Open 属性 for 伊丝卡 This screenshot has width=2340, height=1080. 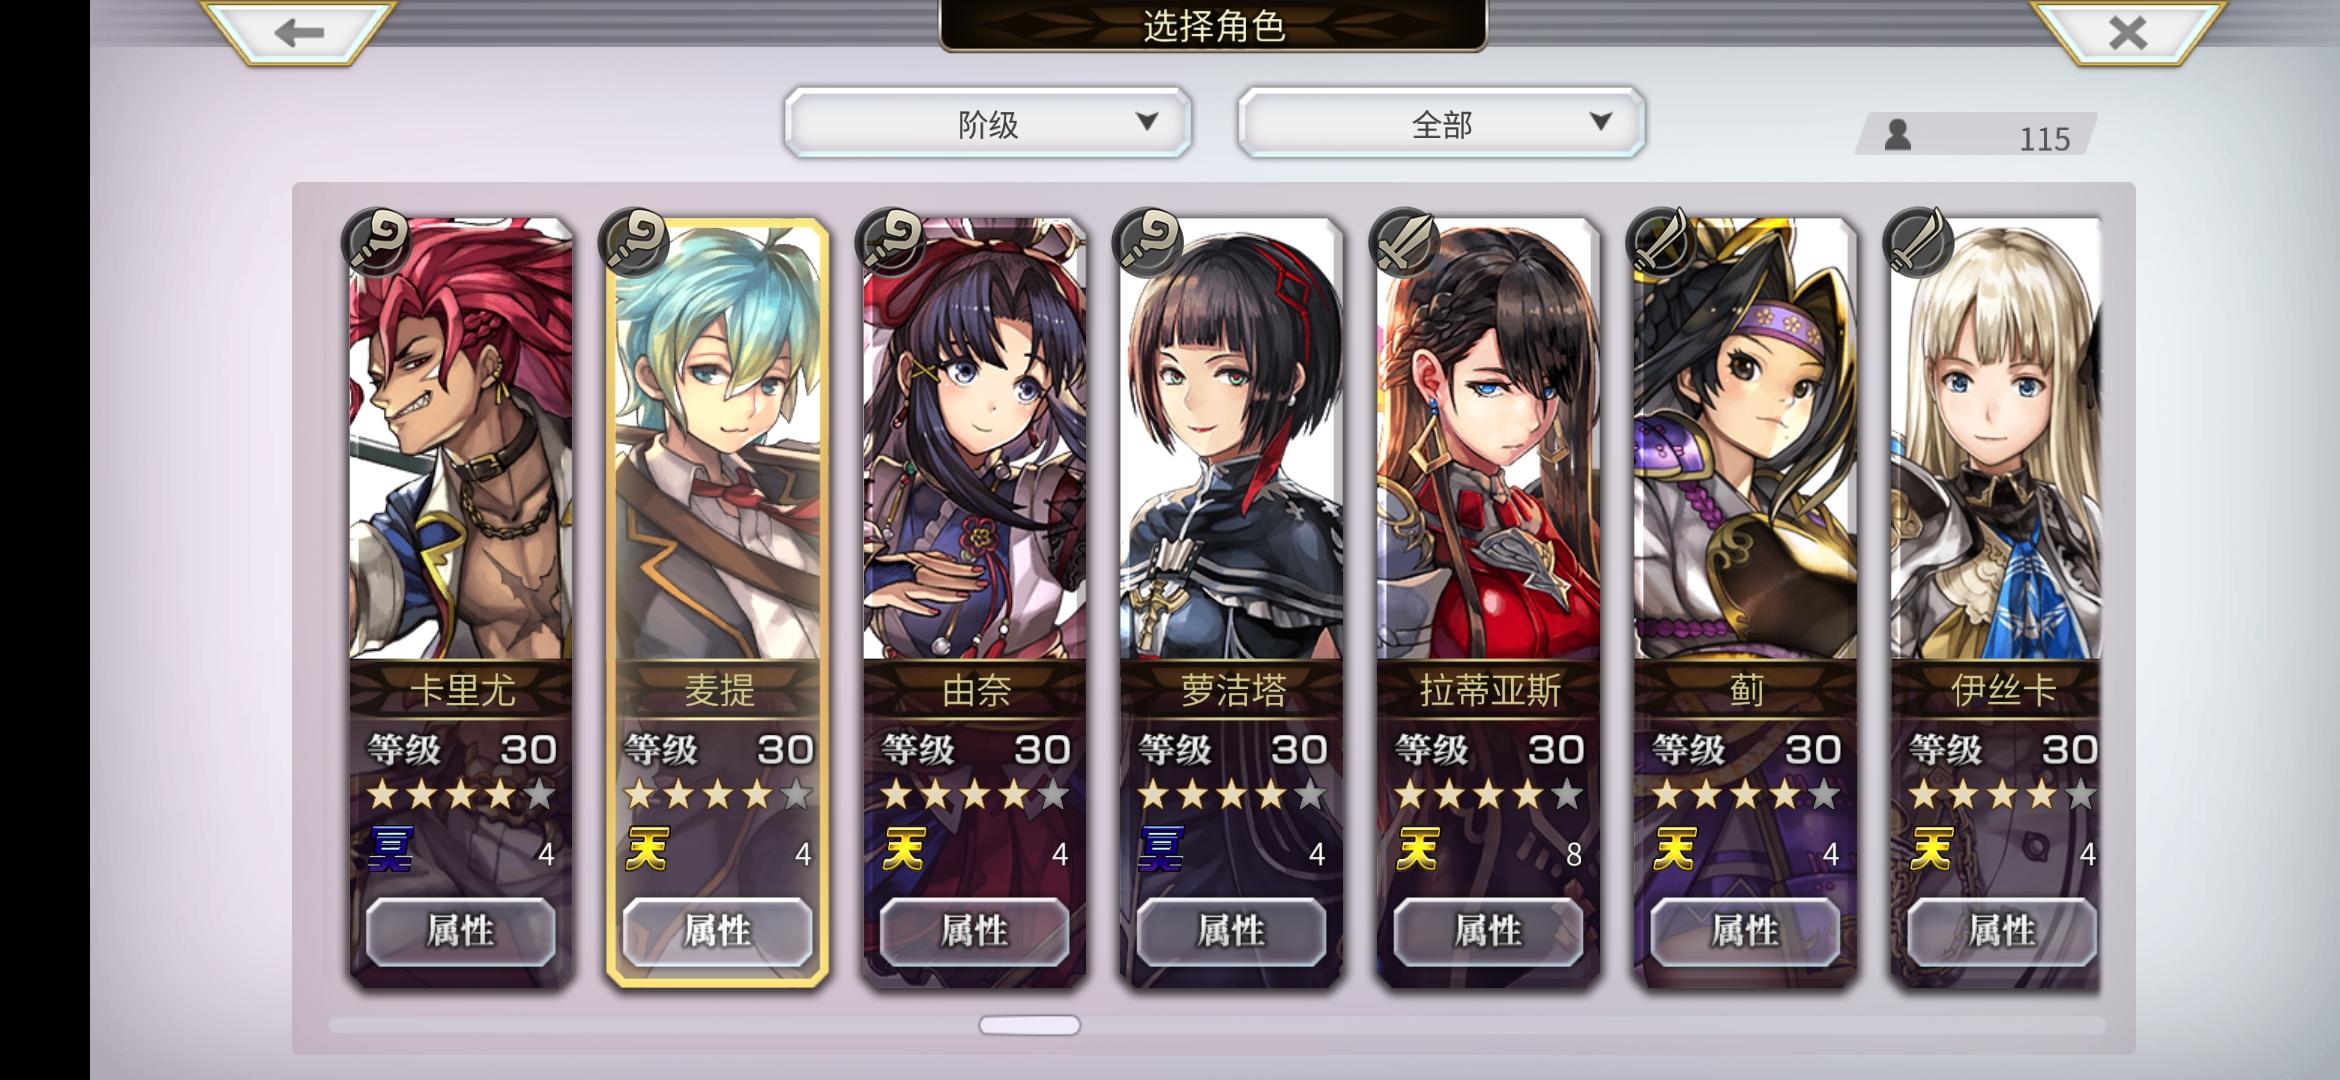coord(2002,931)
